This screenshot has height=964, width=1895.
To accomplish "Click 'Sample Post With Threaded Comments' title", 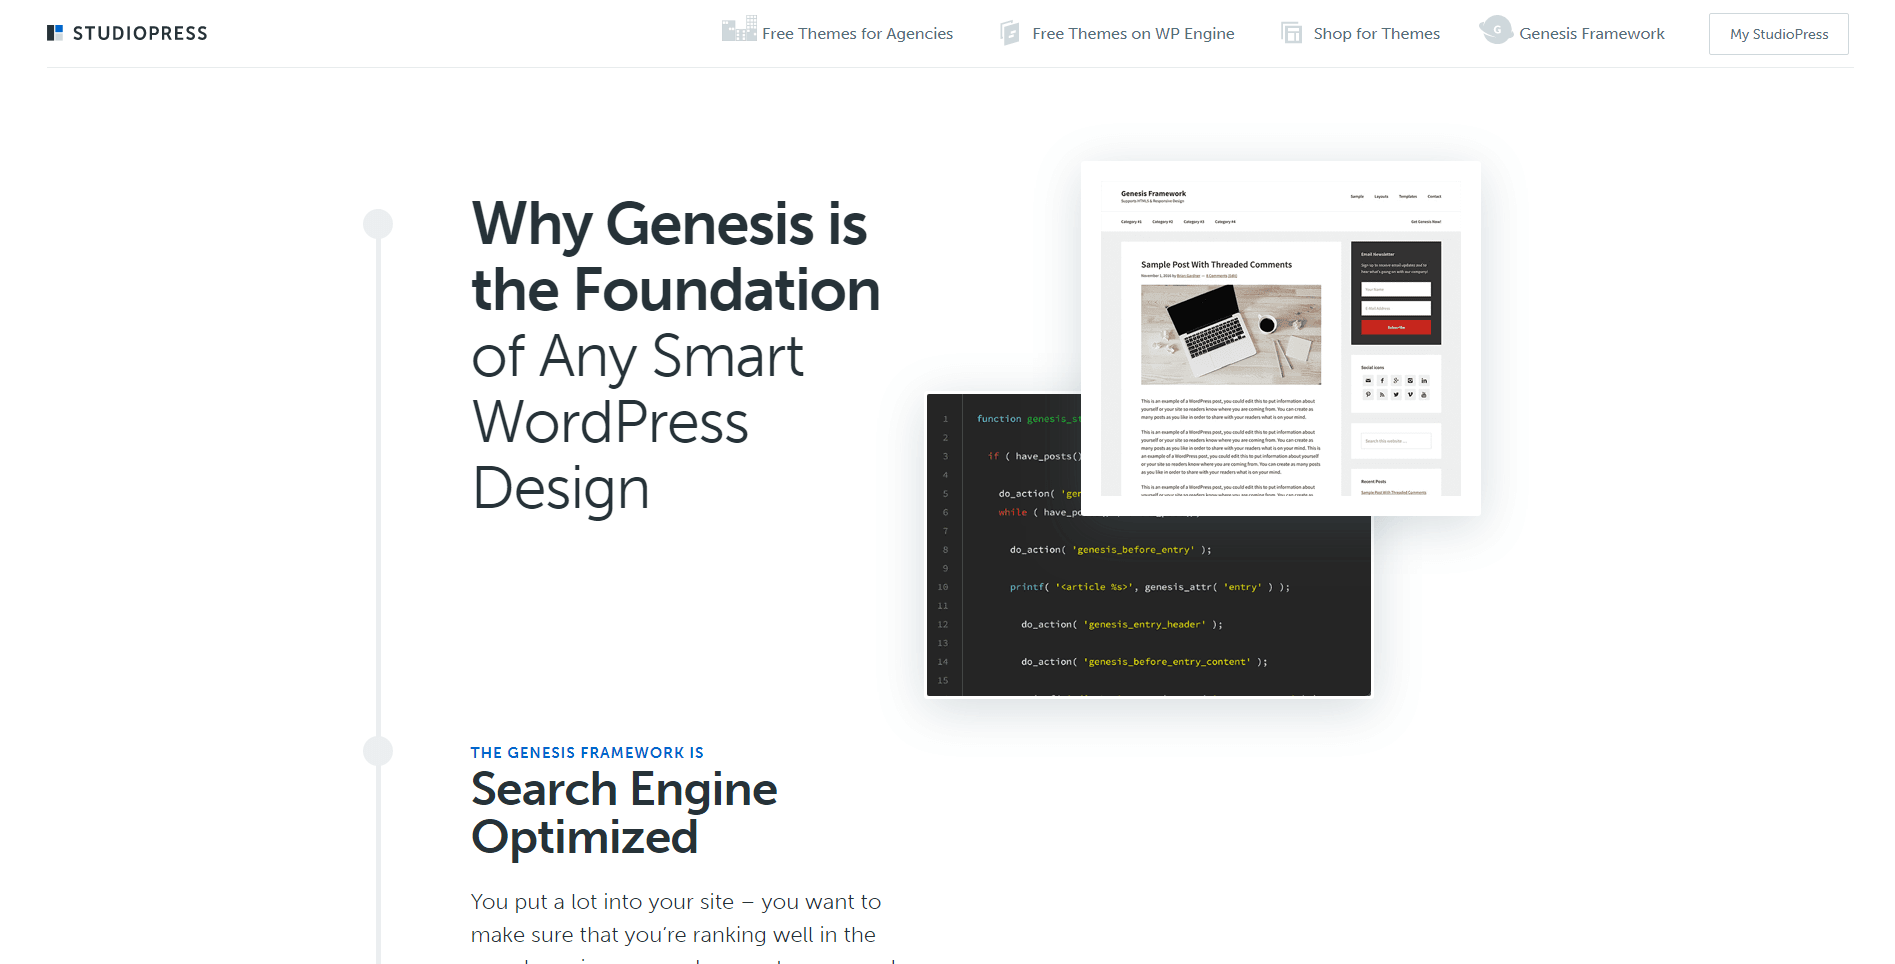I will [x=1216, y=265].
